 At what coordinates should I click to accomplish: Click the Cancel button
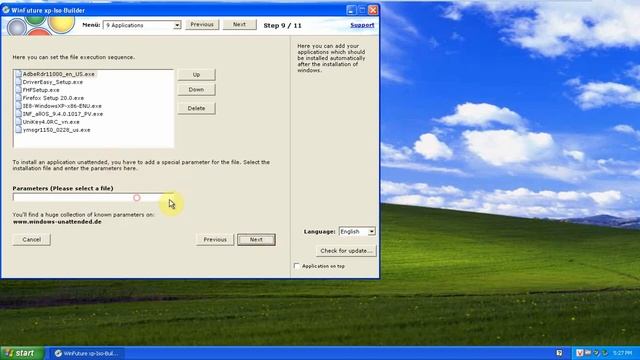(31, 240)
